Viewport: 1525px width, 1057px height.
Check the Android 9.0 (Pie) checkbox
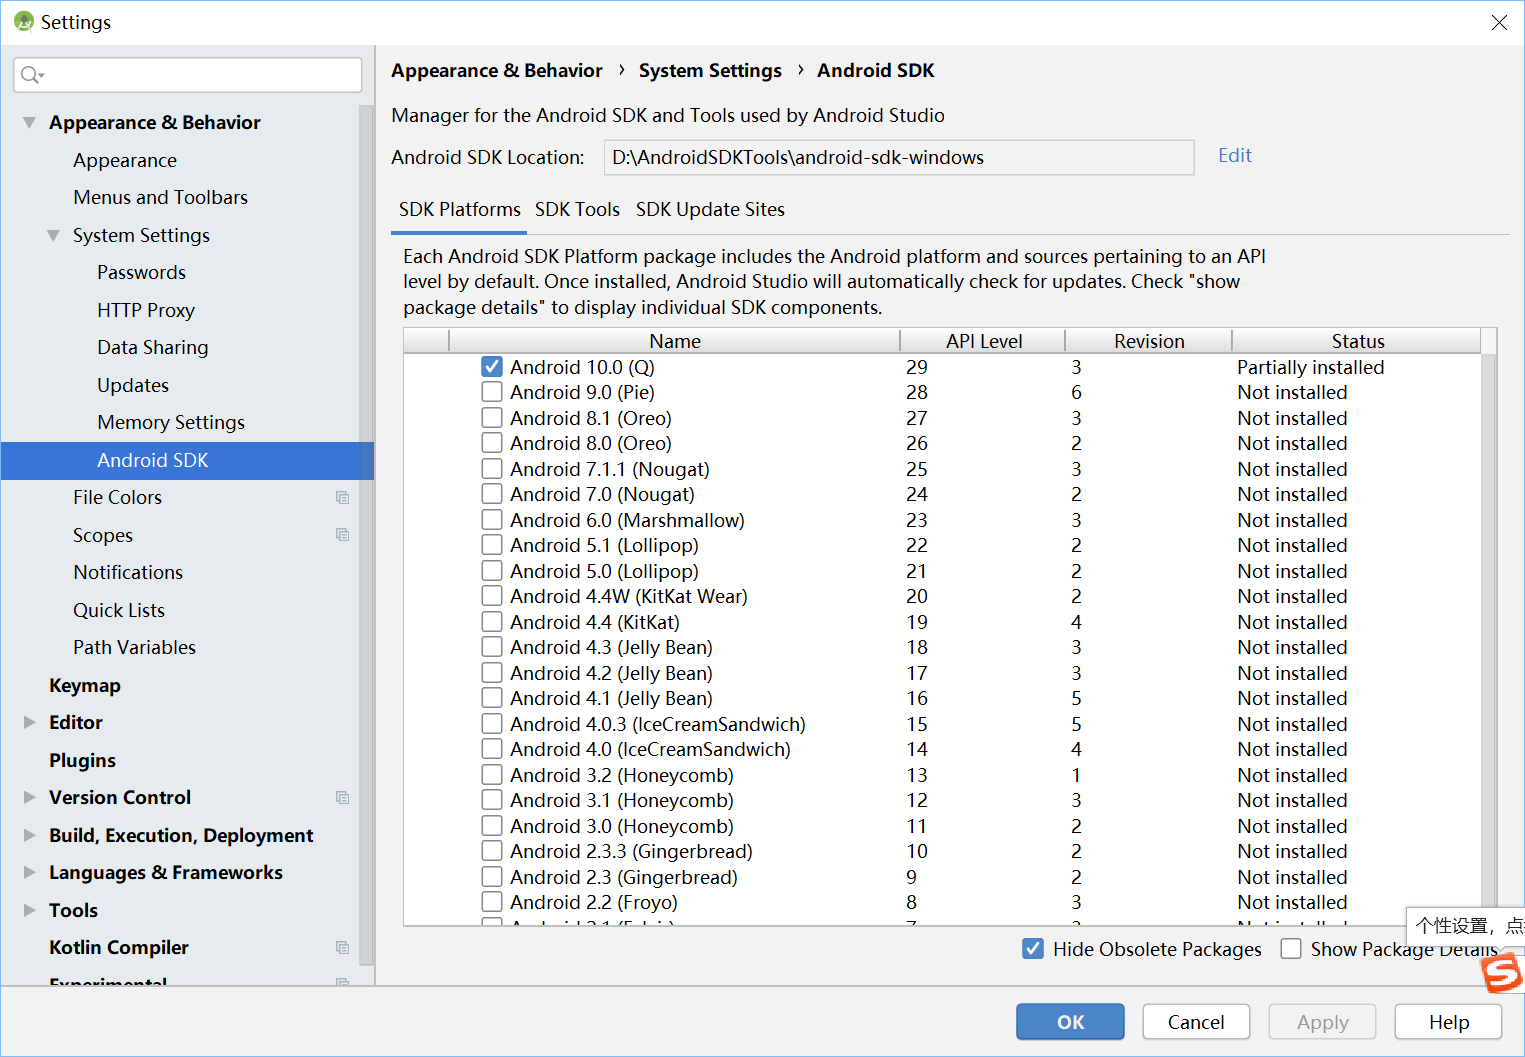pyautogui.click(x=492, y=392)
